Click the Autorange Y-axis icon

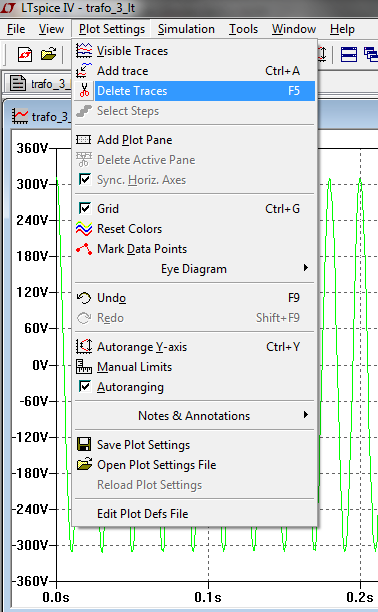(84, 346)
